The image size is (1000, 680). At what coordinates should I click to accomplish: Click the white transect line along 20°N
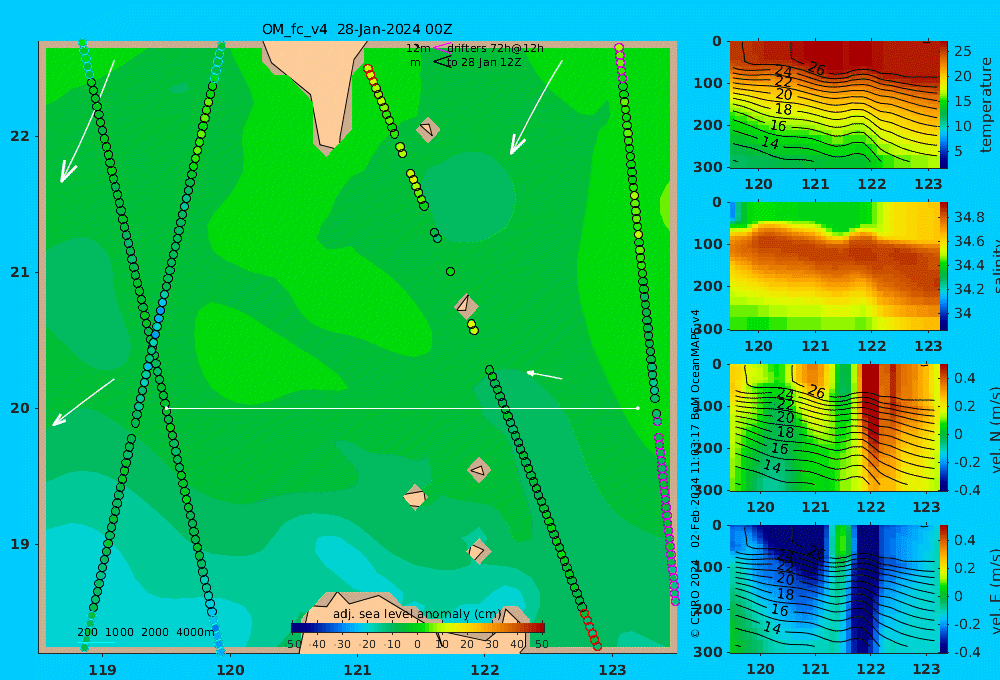(x=402, y=408)
